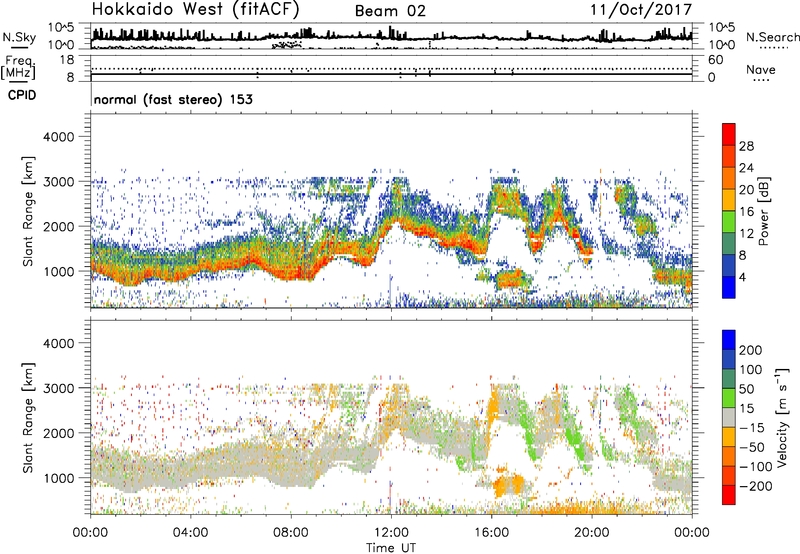Click the "-200" velocity colorbar label
The width and height of the screenshot is (800, 554).
point(756,486)
